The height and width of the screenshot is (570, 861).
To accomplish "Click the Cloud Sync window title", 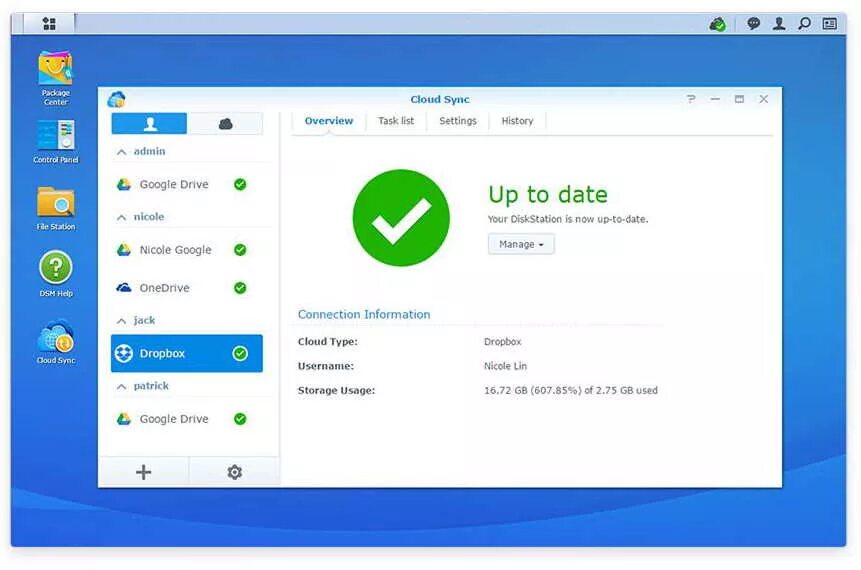I will [440, 99].
